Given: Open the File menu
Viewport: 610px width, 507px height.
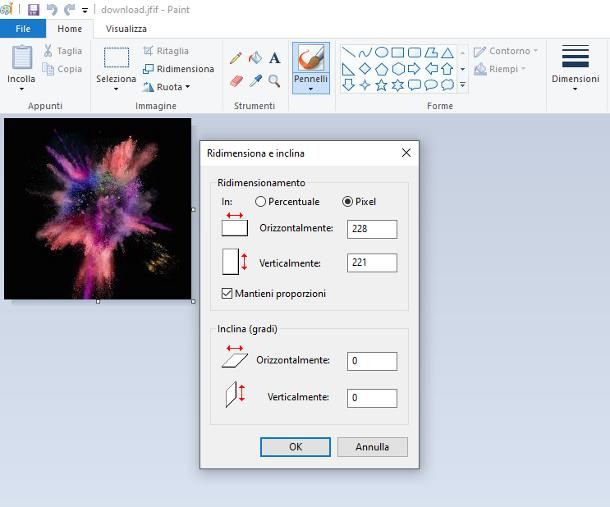Looking at the screenshot, I should pyautogui.click(x=23, y=29).
